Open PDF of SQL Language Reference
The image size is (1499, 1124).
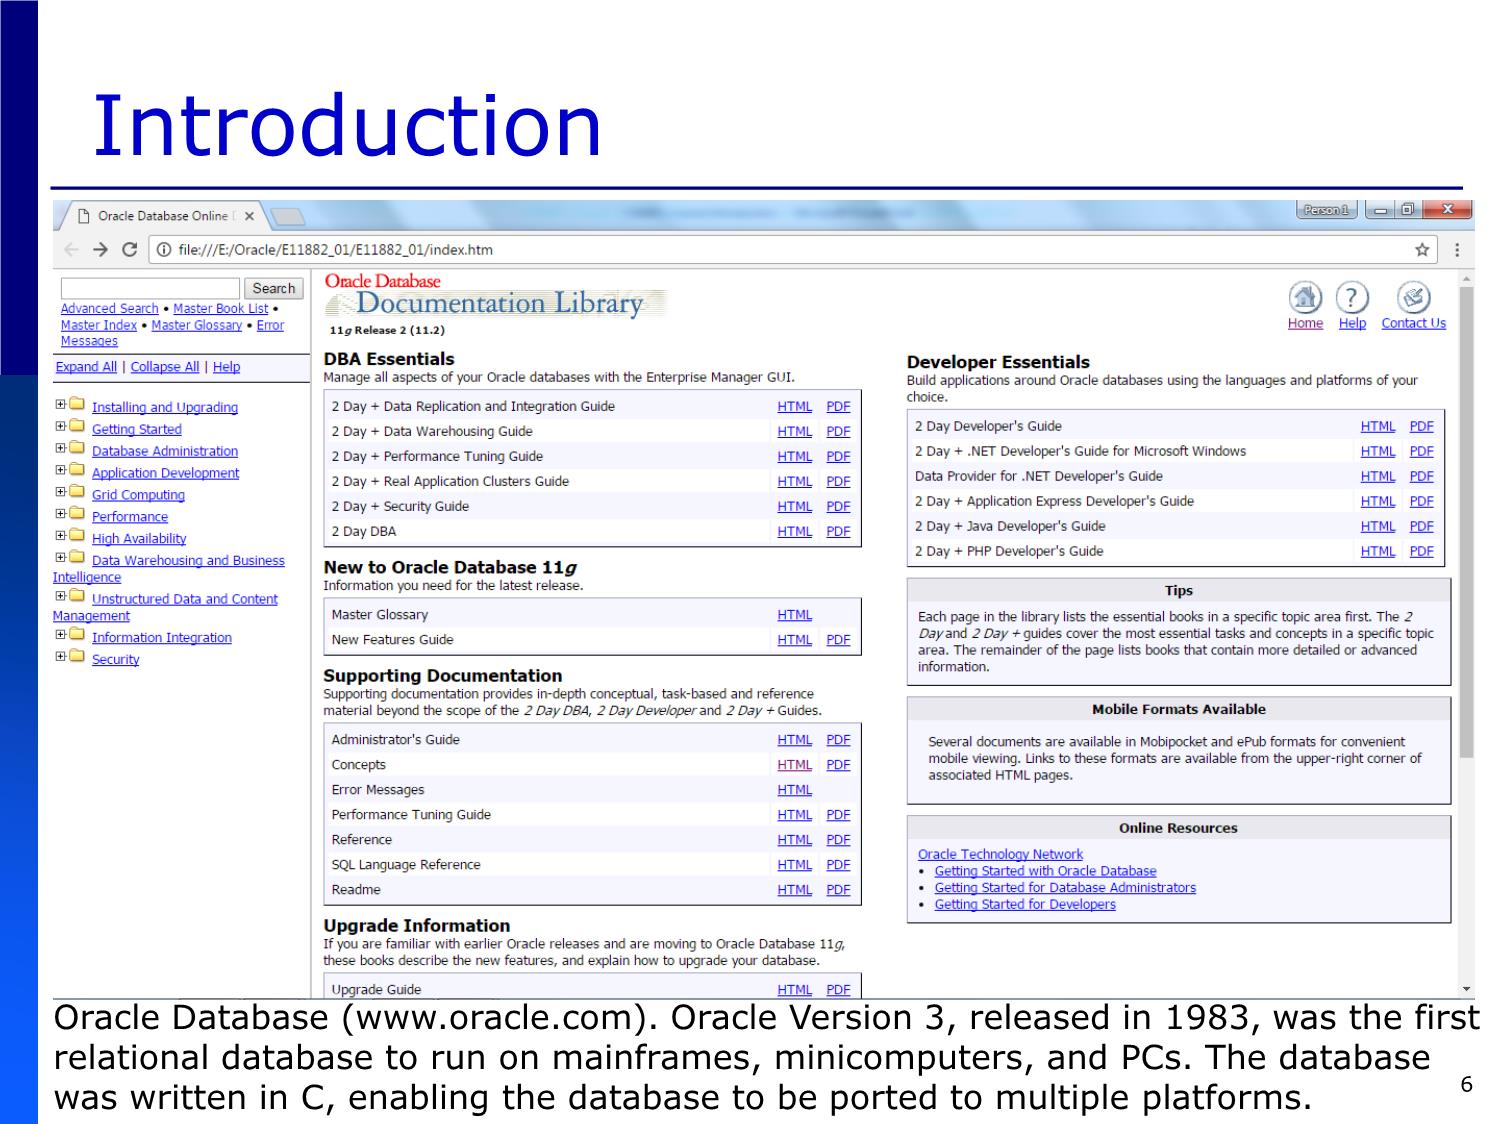pos(838,865)
